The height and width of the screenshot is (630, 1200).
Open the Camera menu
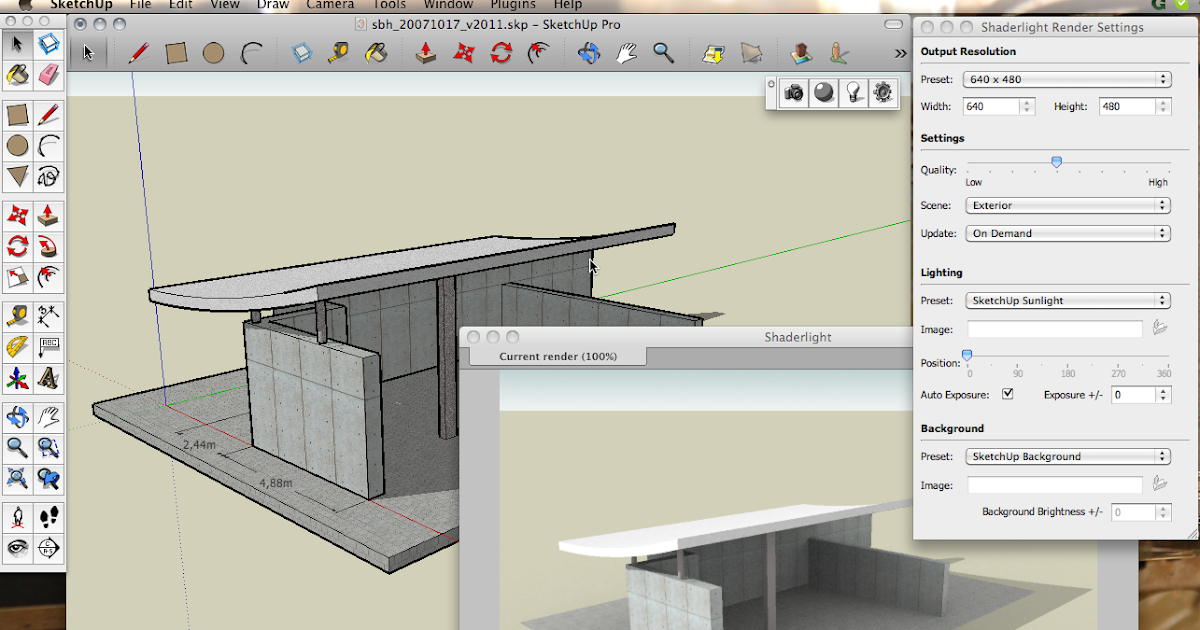tap(329, 5)
